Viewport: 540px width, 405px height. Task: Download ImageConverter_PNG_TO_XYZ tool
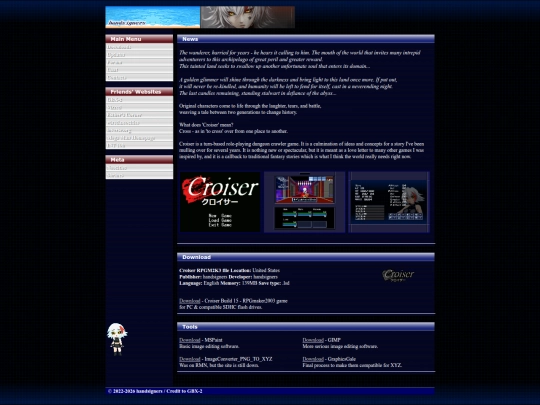189,359
